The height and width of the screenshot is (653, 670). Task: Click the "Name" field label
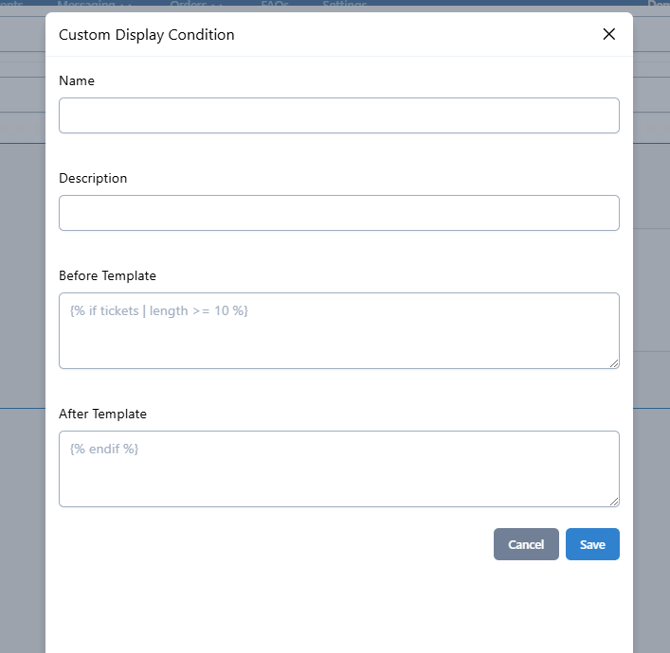(x=77, y=81)
